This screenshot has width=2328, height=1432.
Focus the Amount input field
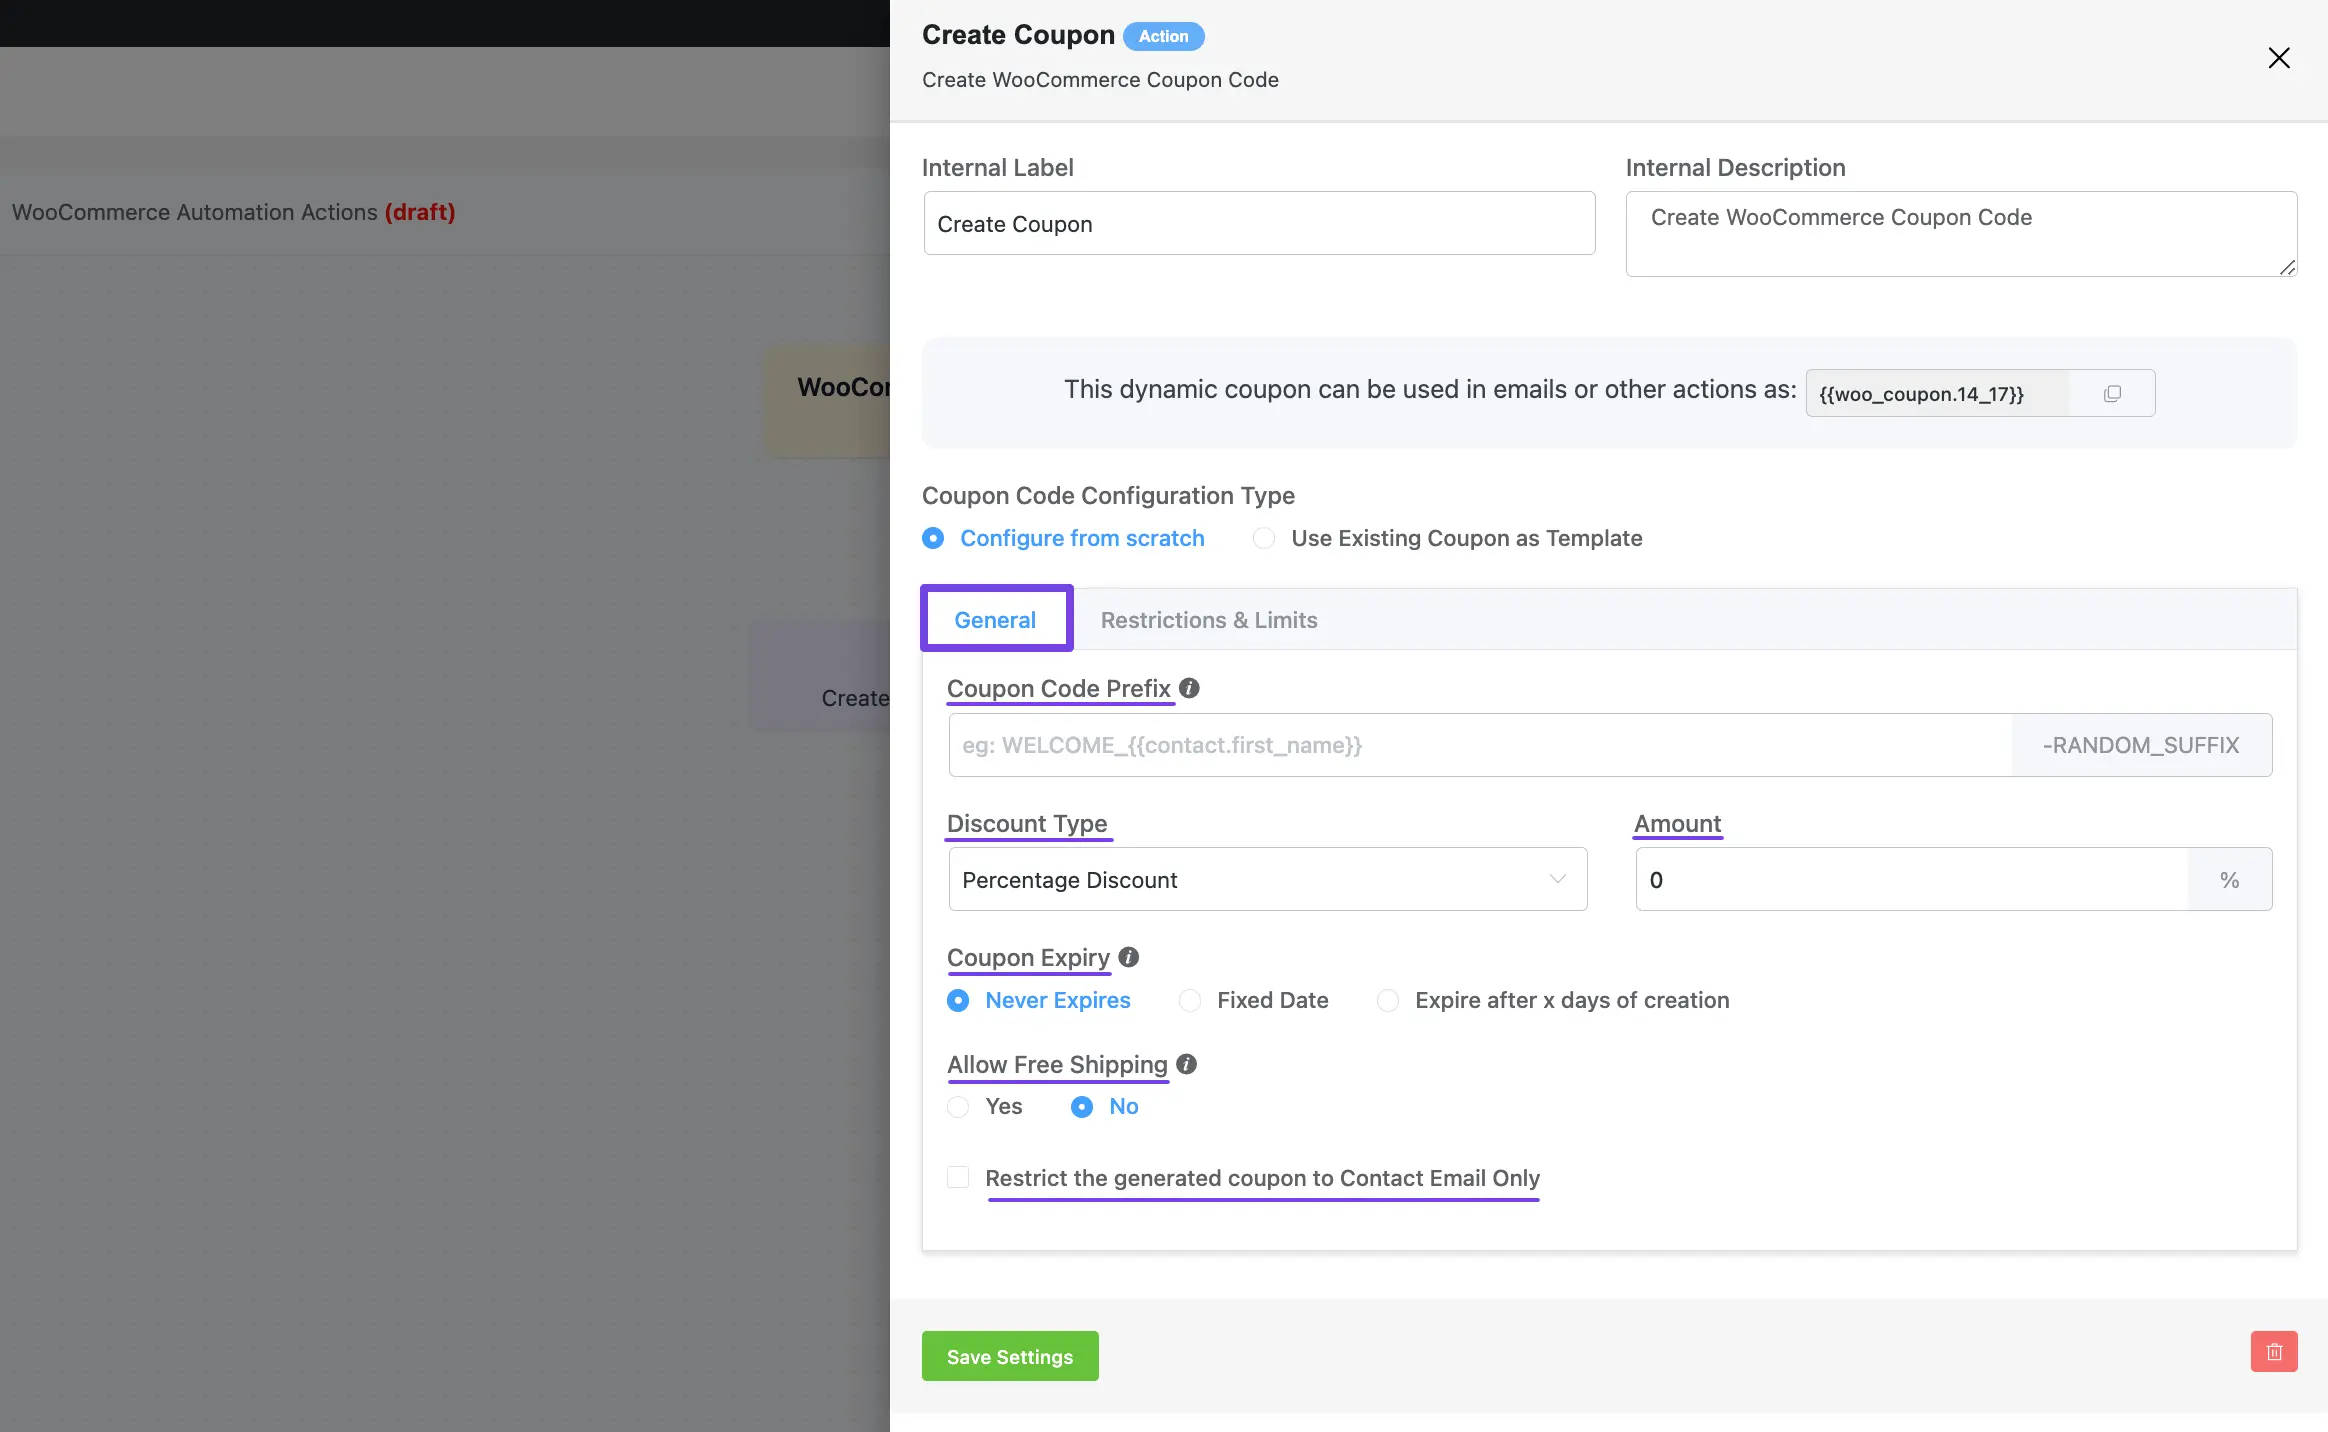pyautogui.click(x=1912, y=879)
